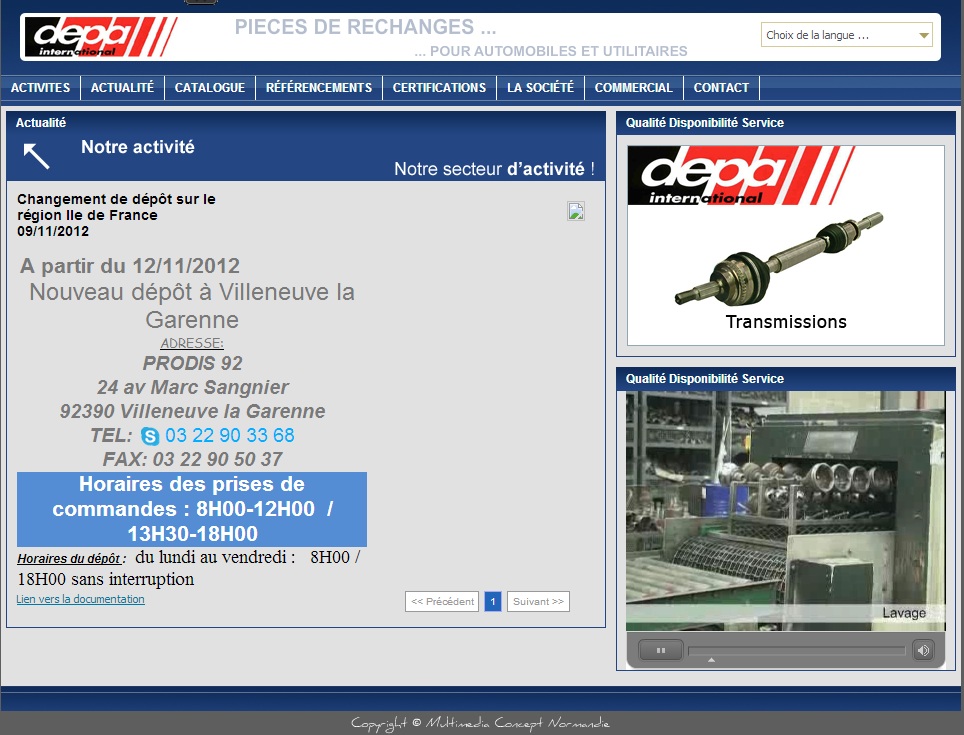964x735 pixels.
Task: Open the COMMERCIAL menu item
Action: [x=633, y=88]
